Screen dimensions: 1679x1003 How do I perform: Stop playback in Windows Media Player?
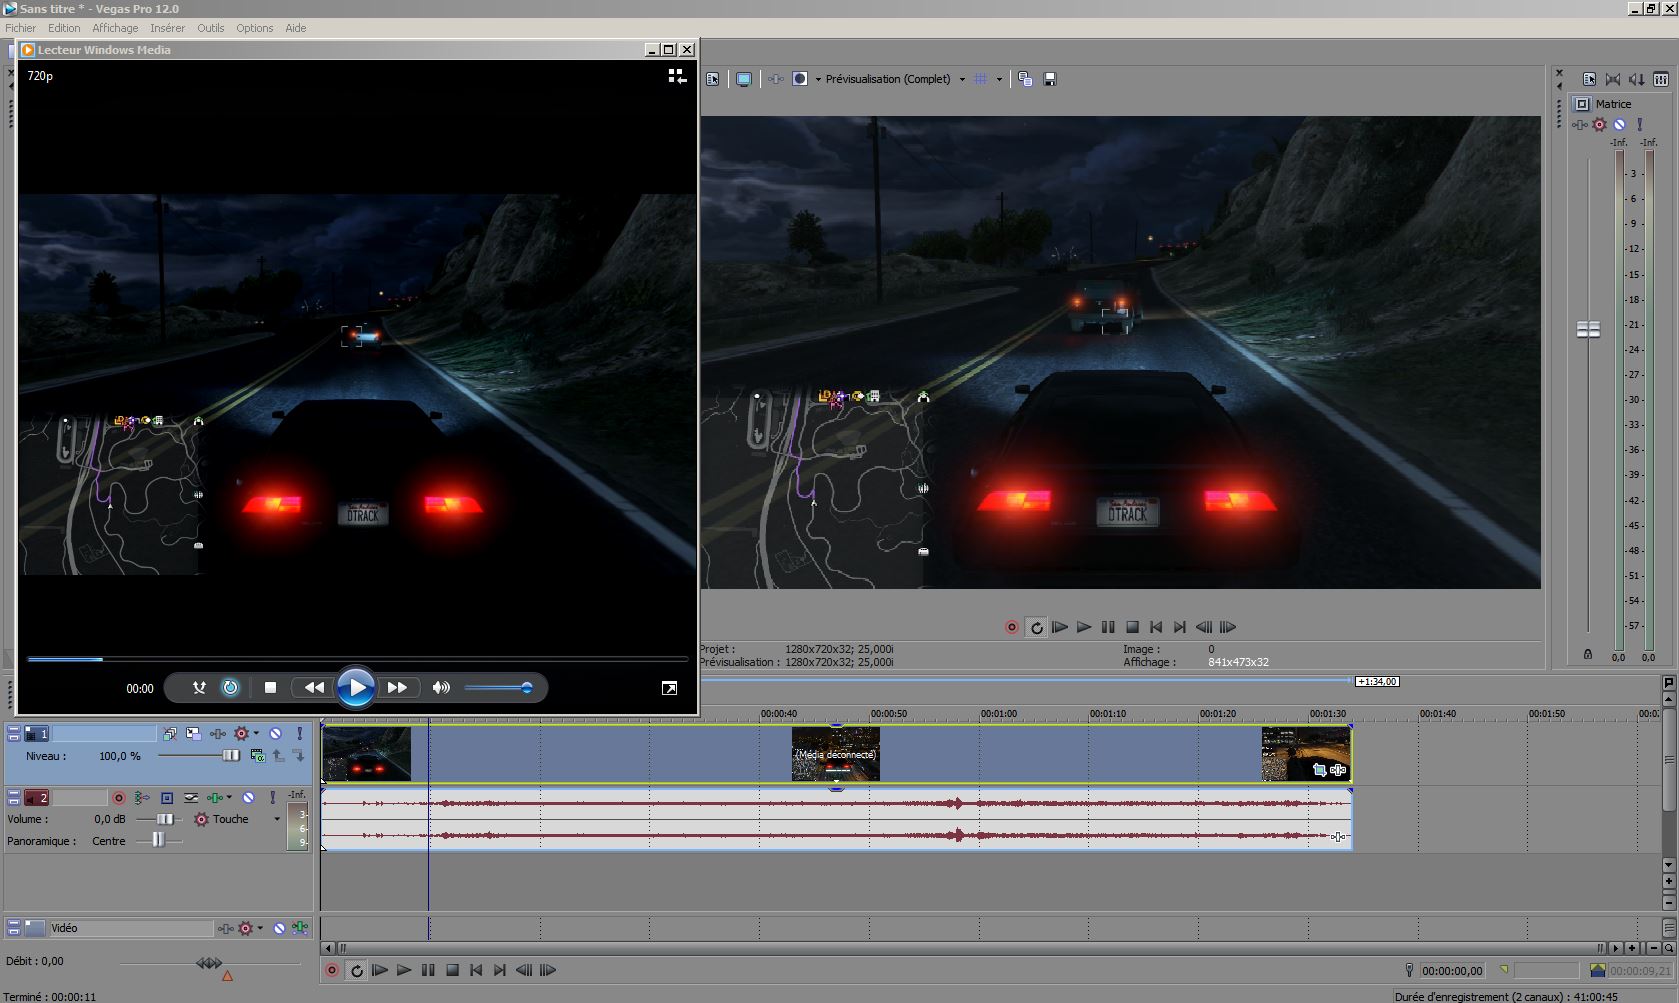coord(270,687)
